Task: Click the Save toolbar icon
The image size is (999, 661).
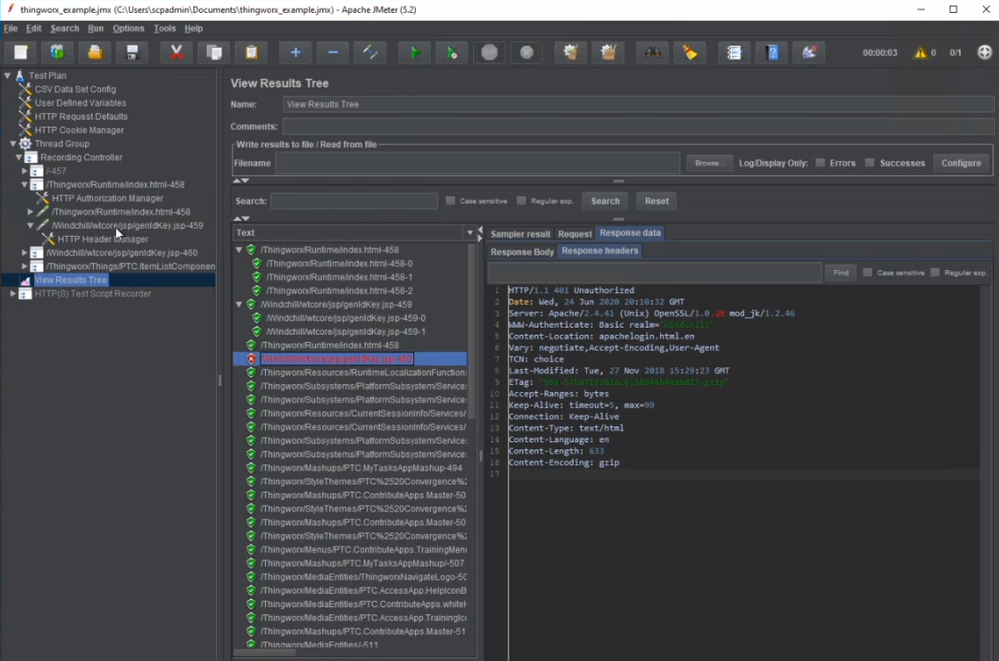Action: tap(131, 53)
